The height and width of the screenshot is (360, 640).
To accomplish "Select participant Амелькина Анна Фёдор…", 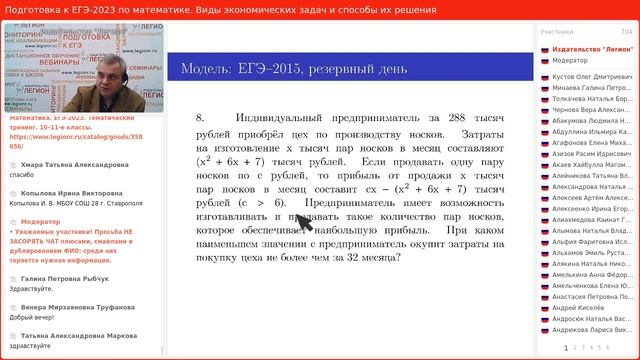I will click(x=592, y=275).
